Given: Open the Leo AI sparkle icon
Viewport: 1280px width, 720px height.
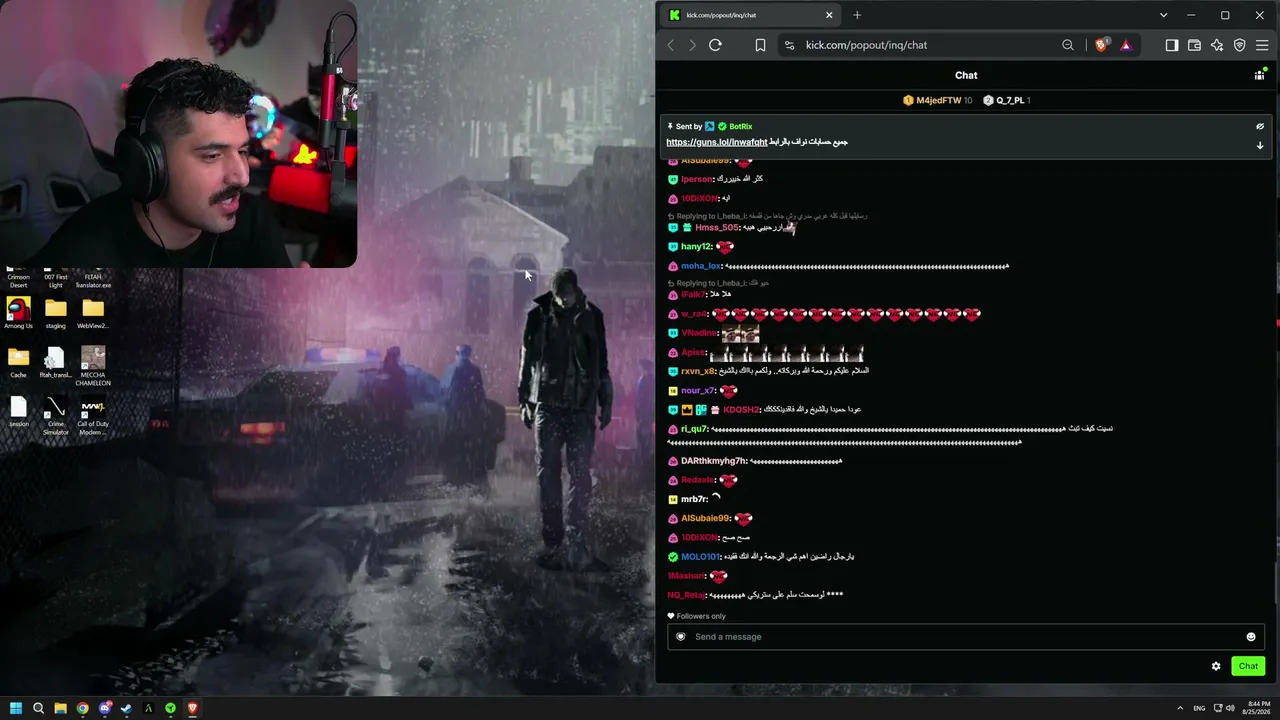Looking at the screenshot, I should (1217, 45).
